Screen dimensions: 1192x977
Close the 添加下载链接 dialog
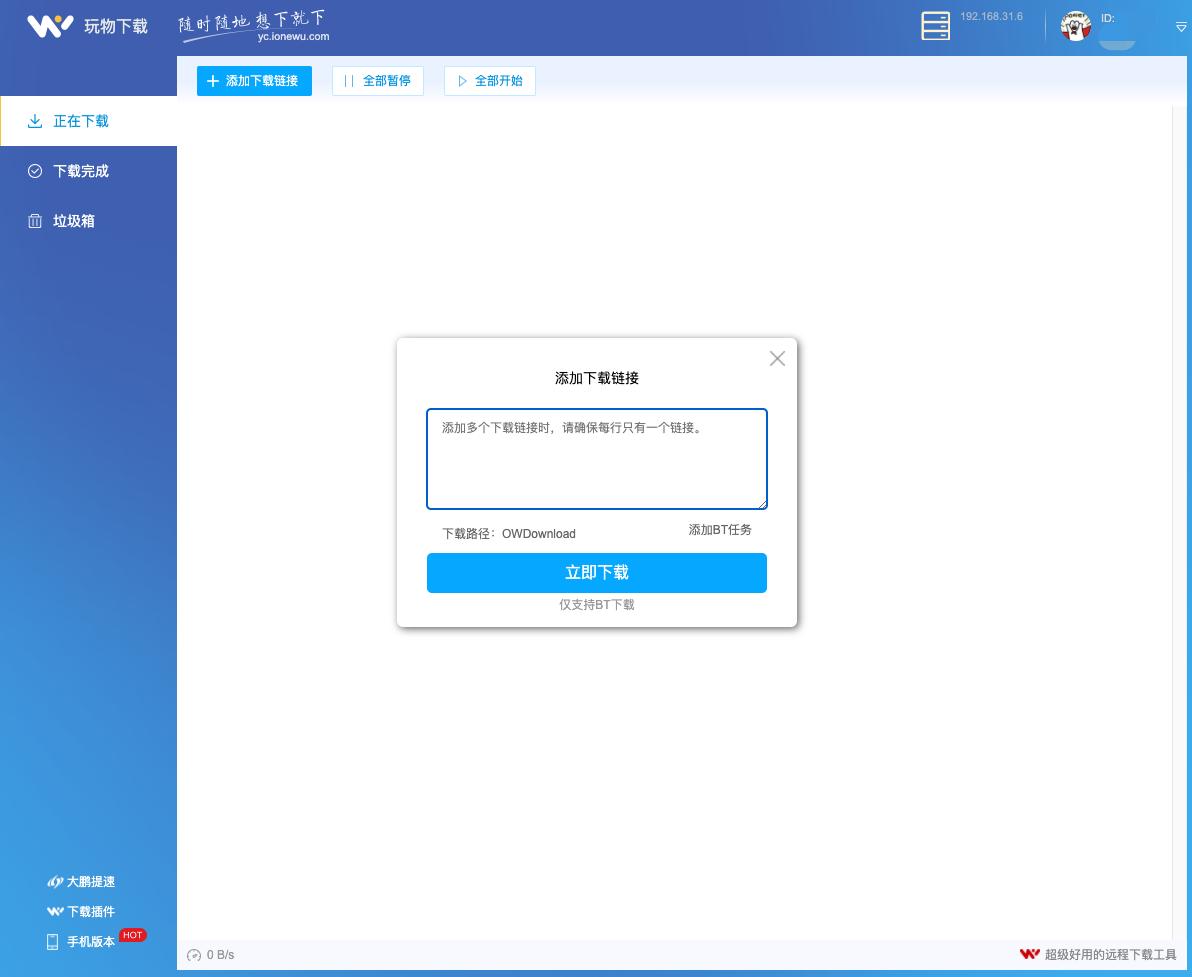pos(777,358)
